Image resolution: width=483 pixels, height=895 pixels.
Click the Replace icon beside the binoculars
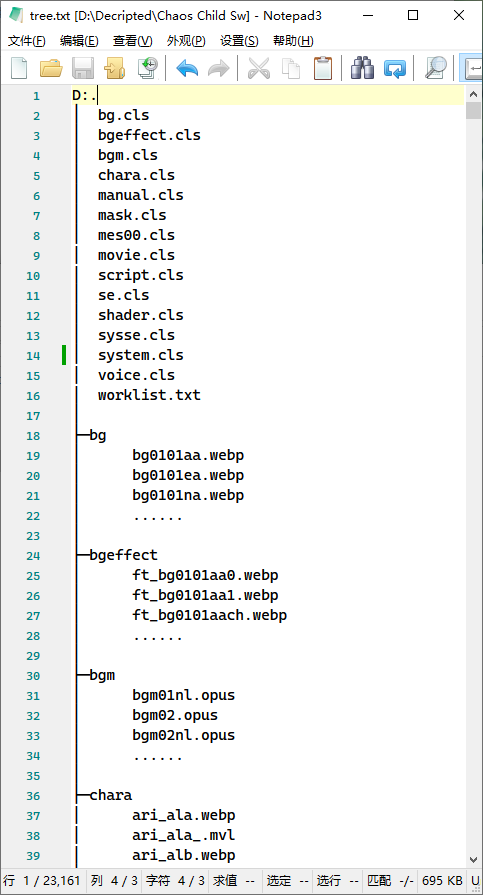point(395,68)
